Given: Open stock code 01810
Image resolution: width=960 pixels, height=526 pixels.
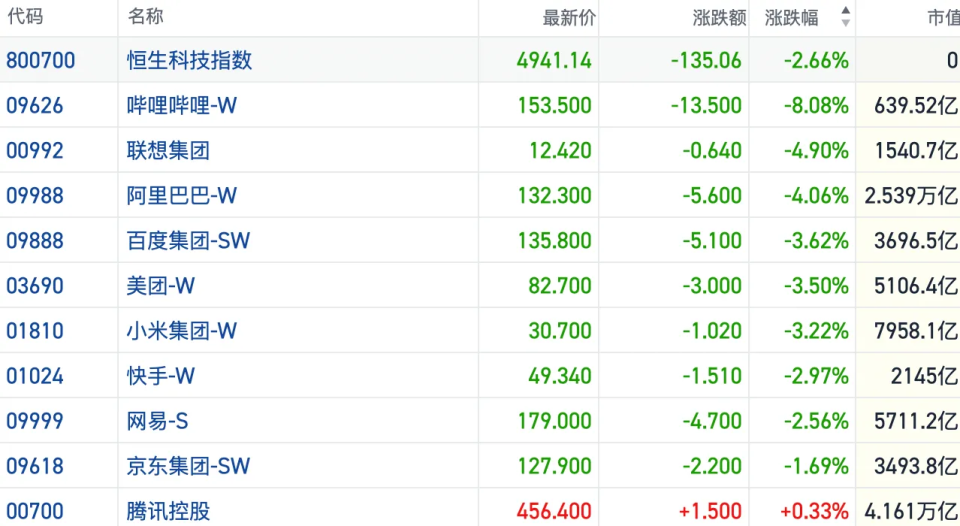Looking at the screenshot, I should 35,331.
